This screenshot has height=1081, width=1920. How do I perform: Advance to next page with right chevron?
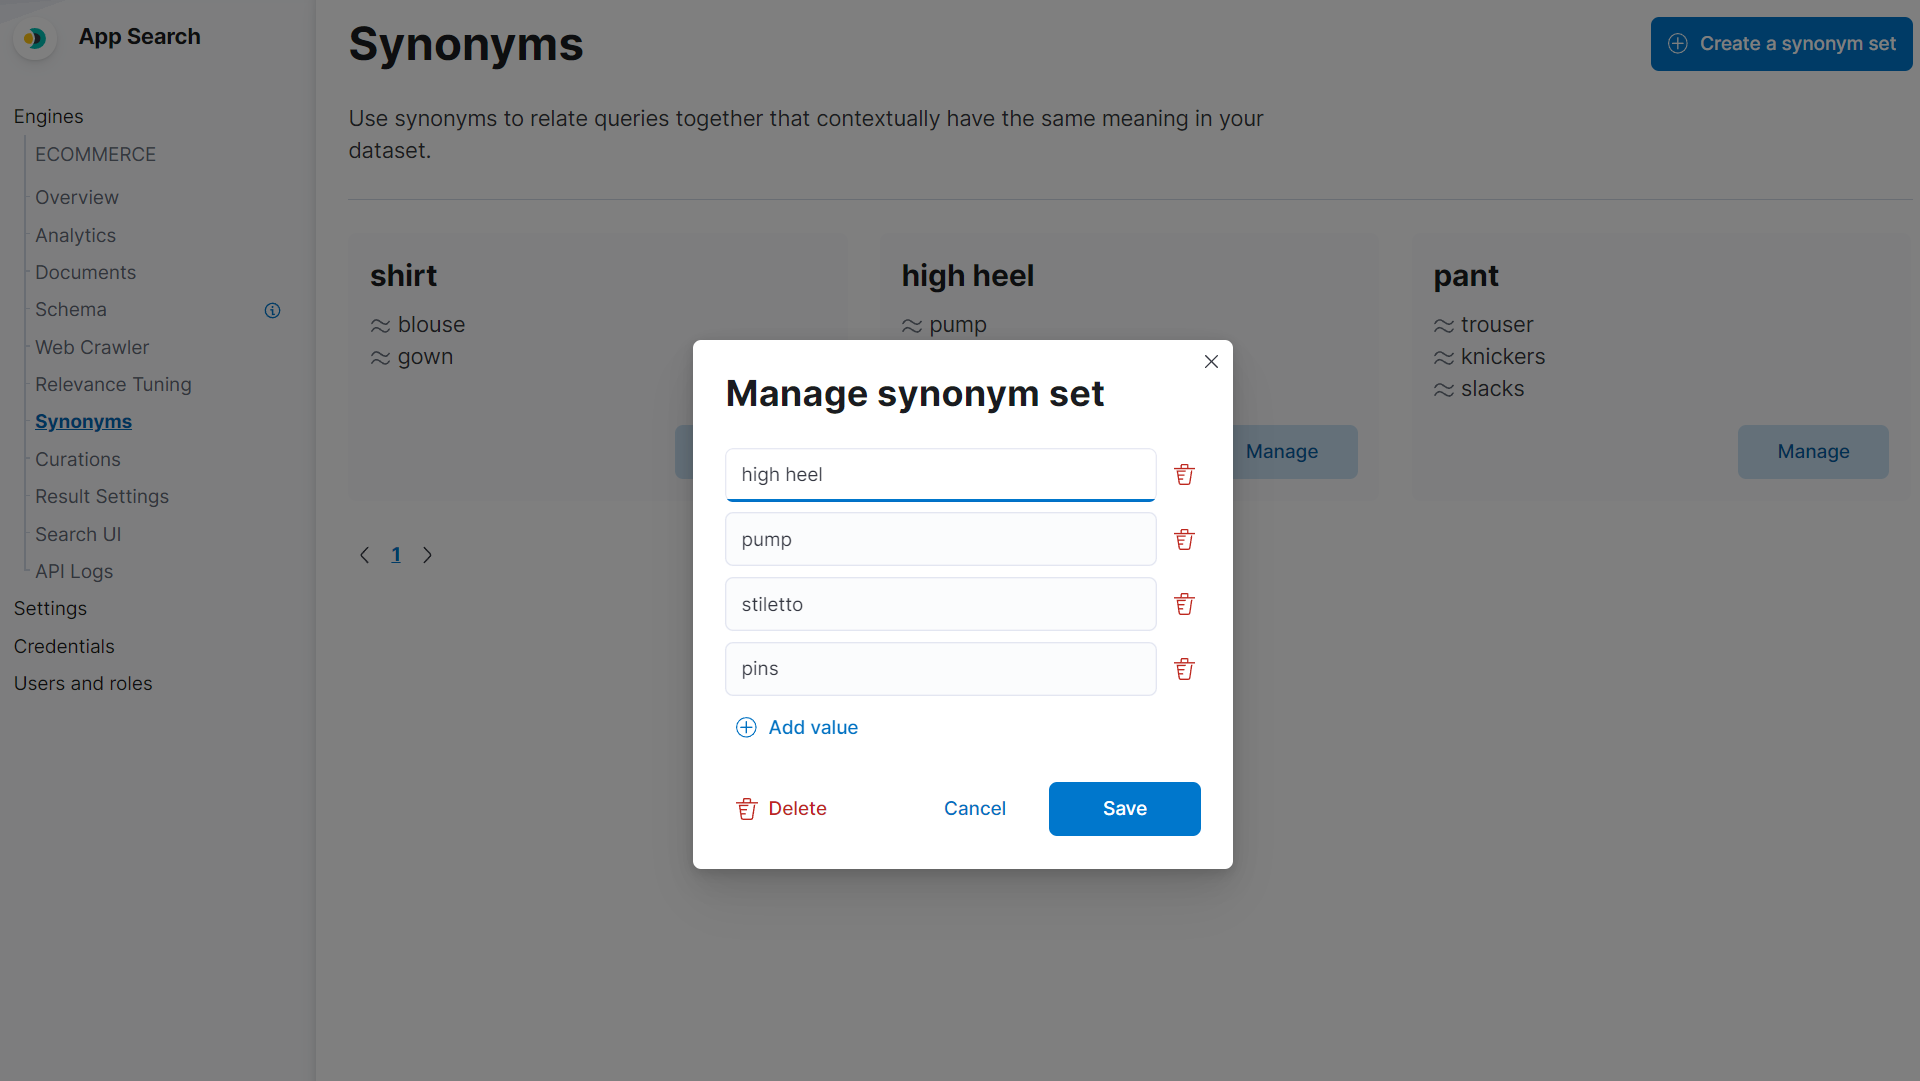coord(428,555)
